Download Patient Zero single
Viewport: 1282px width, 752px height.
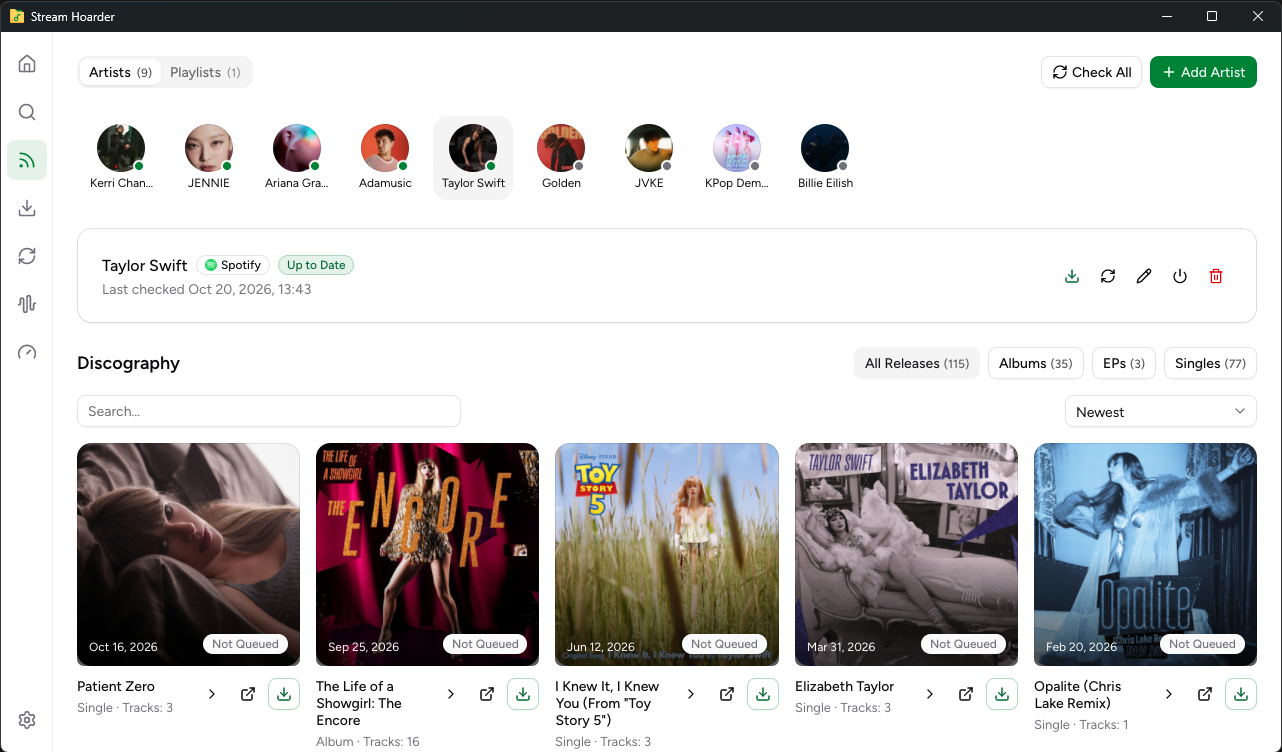(x=284, y=694)
